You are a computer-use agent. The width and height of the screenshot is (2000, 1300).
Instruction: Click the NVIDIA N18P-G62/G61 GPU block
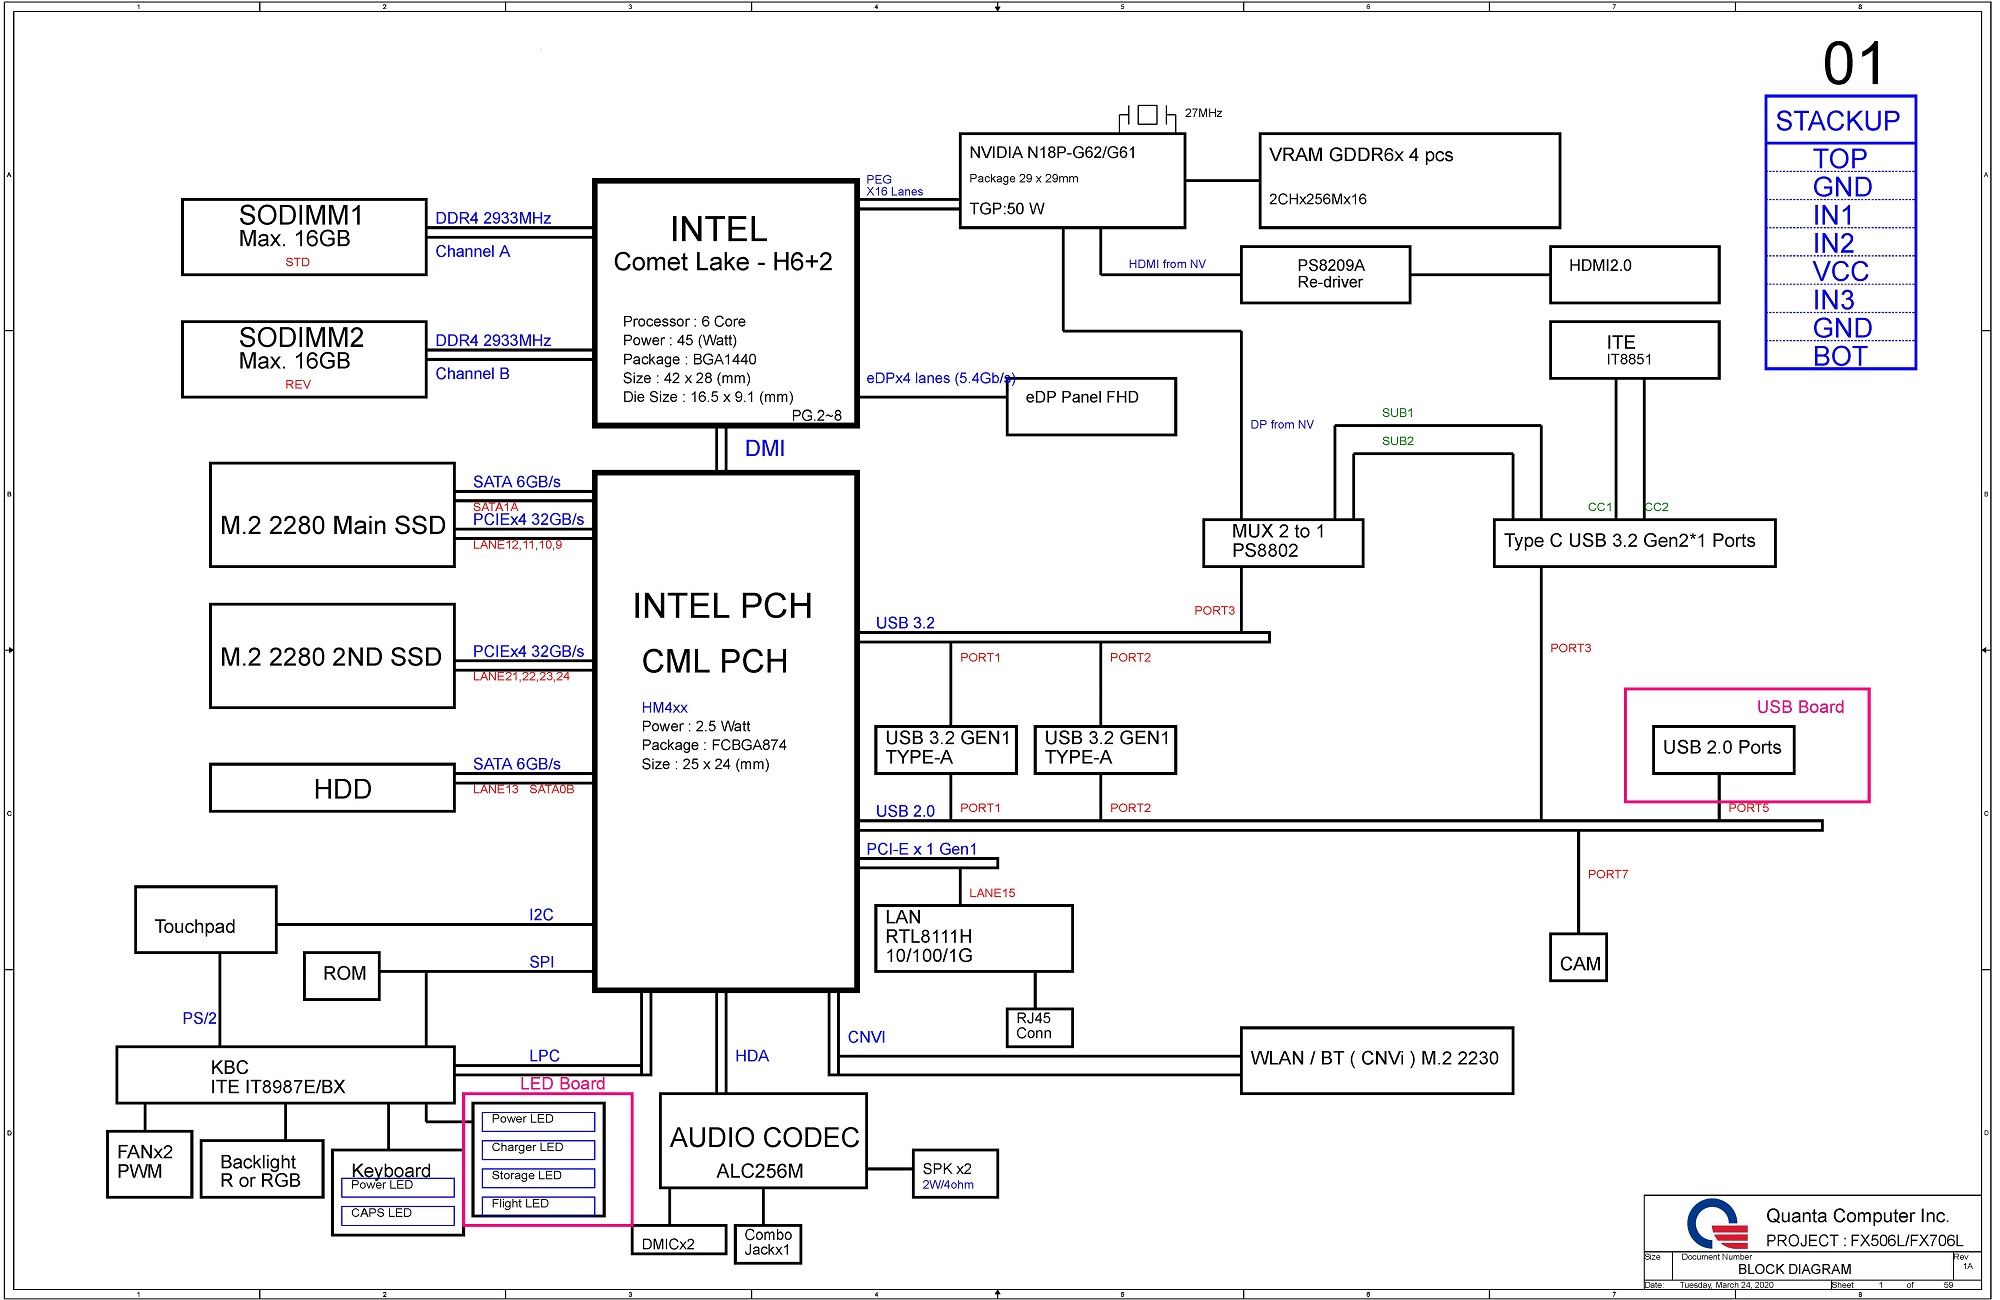(1072, 181)
